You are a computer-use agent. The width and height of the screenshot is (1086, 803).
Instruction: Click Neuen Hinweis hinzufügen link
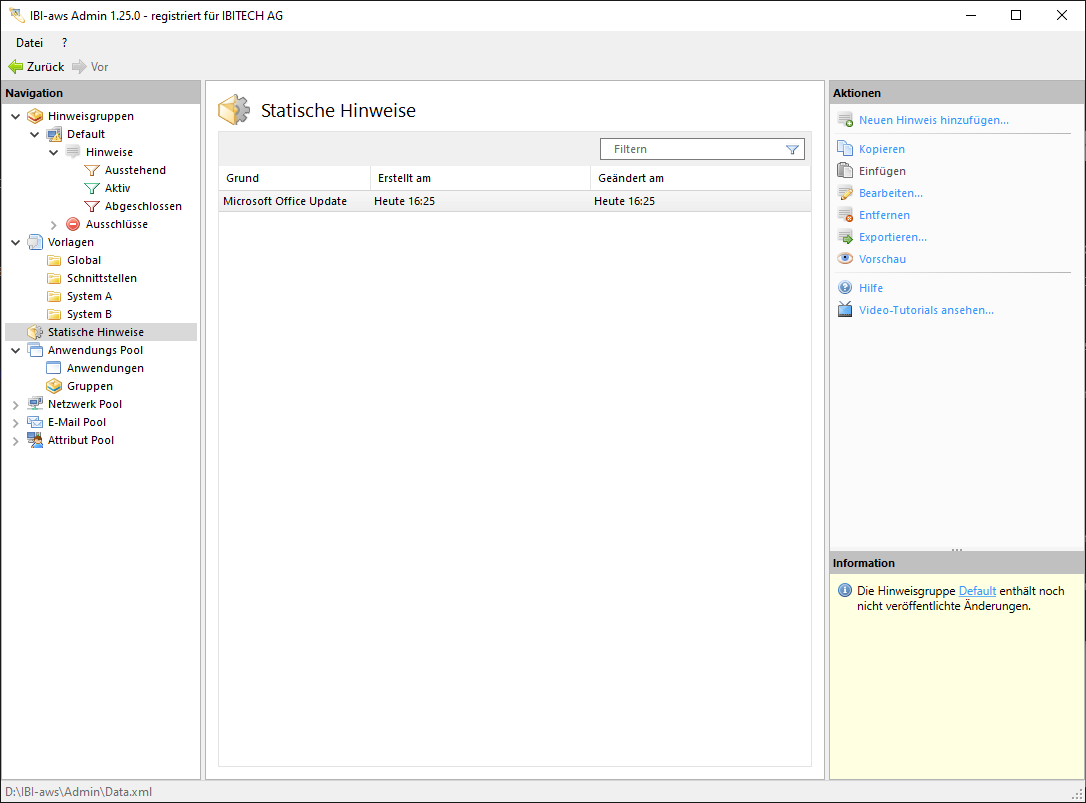(x=933, y=121)
